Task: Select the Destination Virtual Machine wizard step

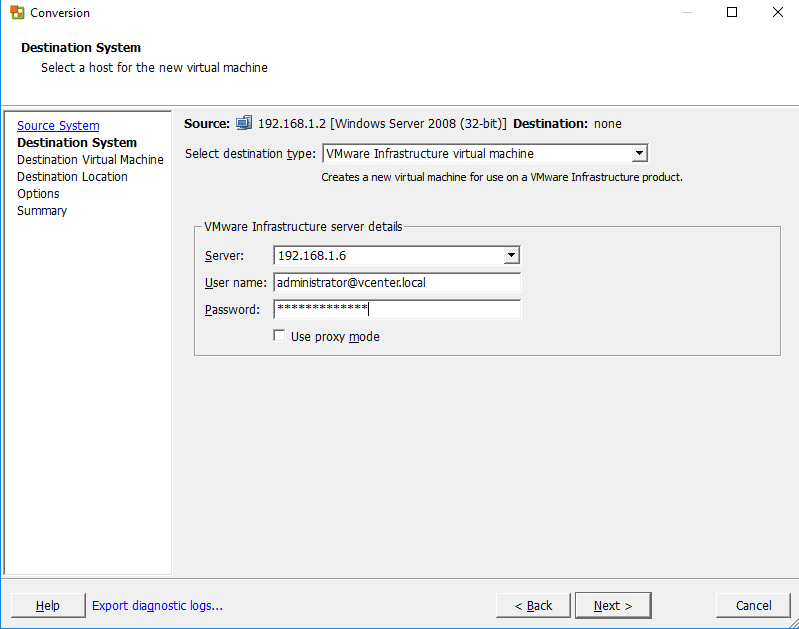Action: tap(90, 160)
